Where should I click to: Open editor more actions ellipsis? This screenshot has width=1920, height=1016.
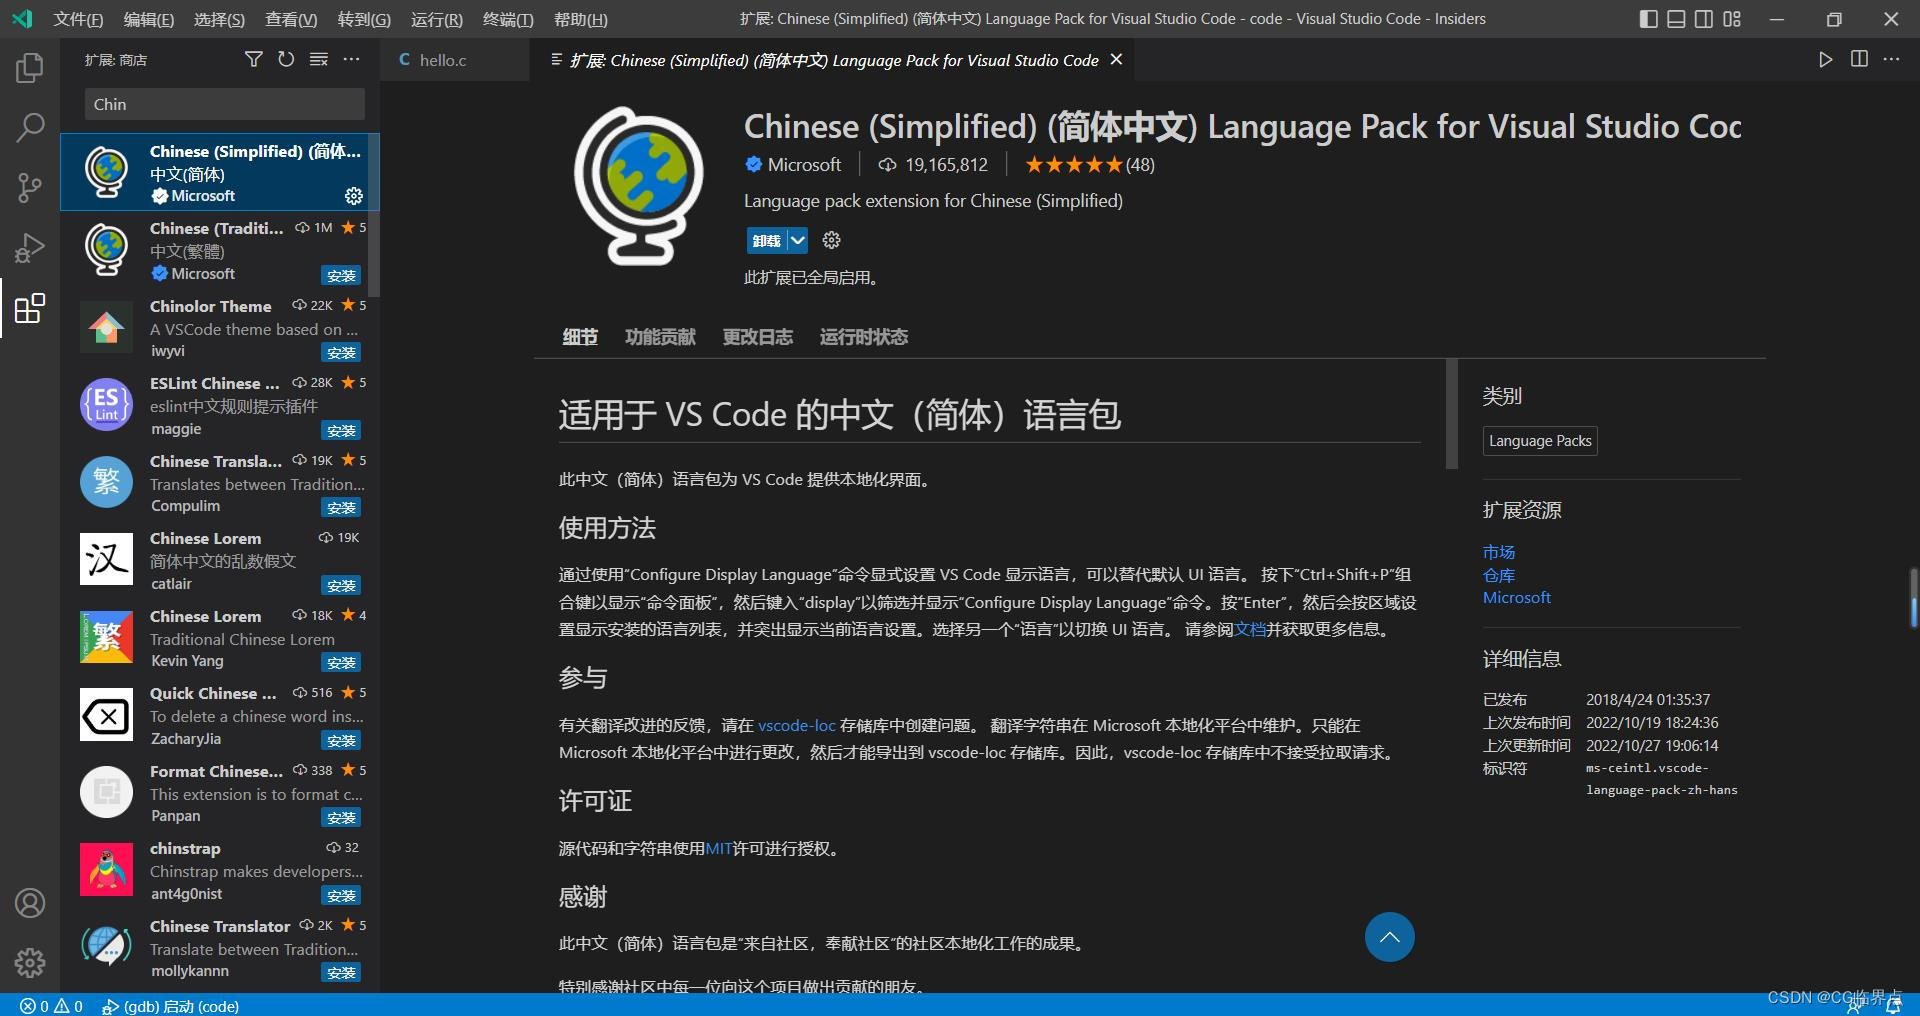1891,60
